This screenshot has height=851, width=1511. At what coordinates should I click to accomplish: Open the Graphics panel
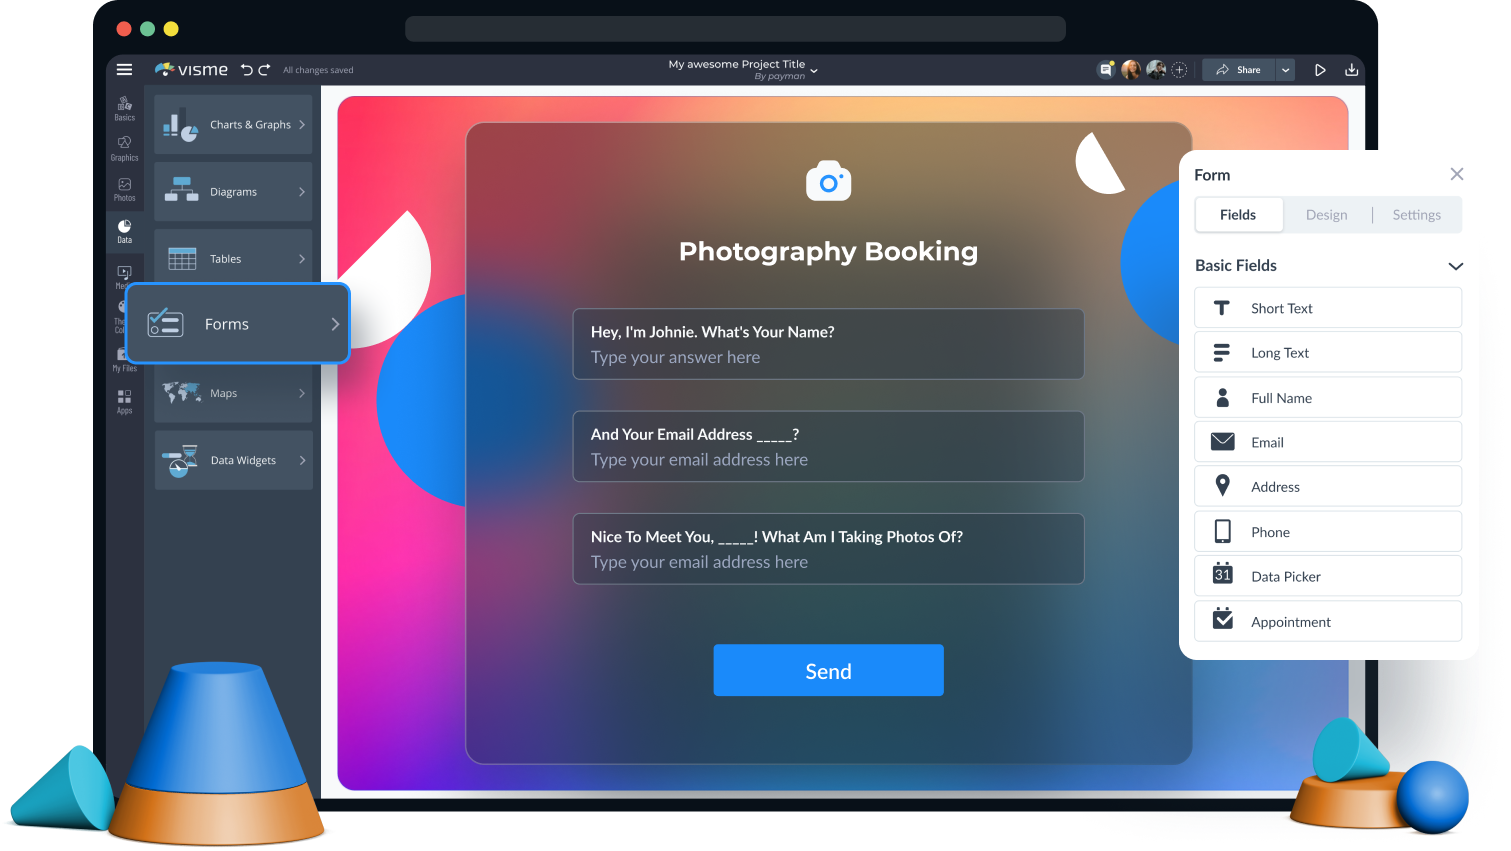124,147
